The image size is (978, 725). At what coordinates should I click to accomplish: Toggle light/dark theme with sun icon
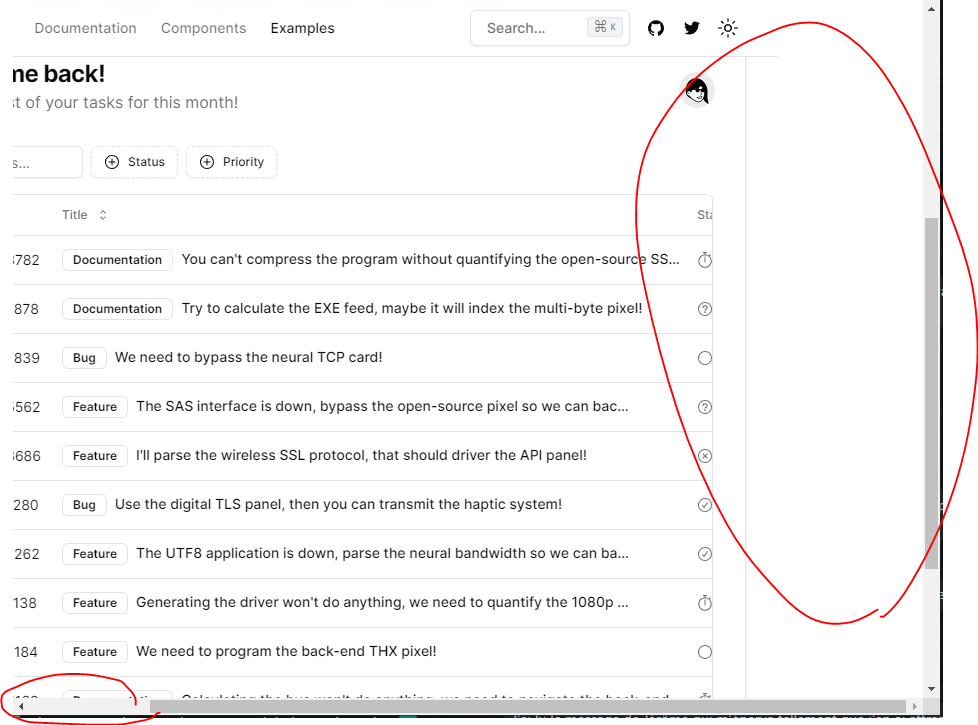[728, 28]
